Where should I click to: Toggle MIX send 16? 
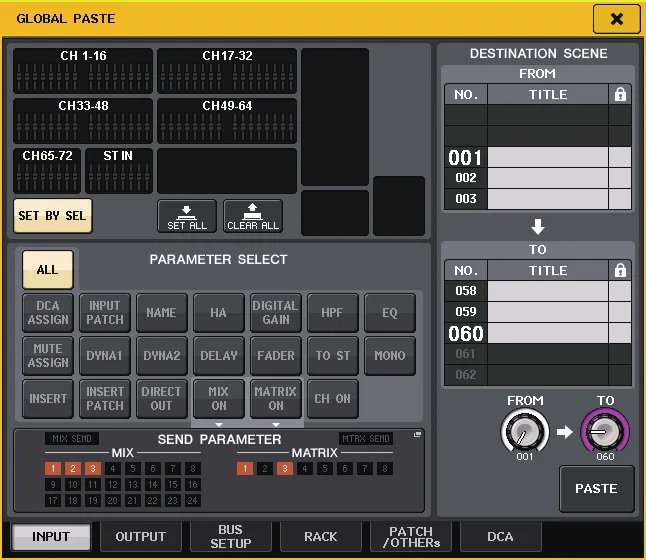coord(193,485)
